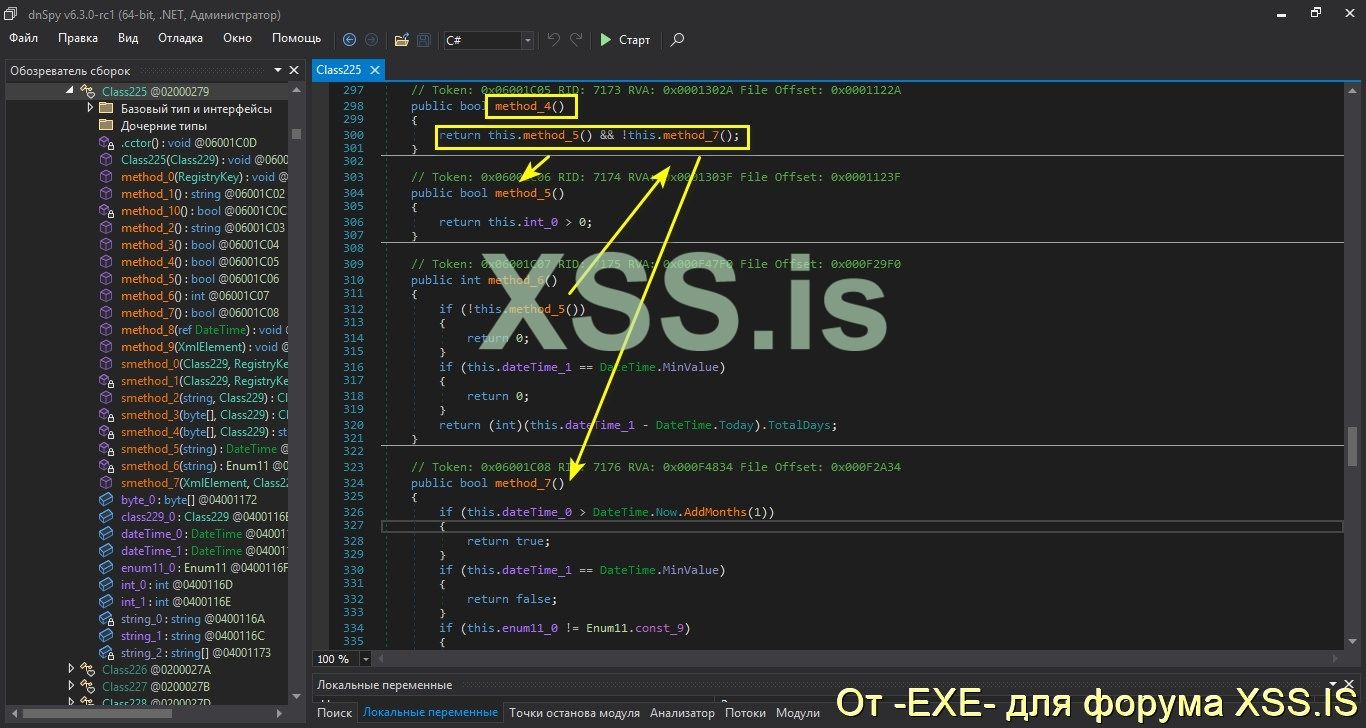Viewport: 1366px width, 728px height.
Task: Select the Дочерние типы folder icon
Action: pos(106,125)
